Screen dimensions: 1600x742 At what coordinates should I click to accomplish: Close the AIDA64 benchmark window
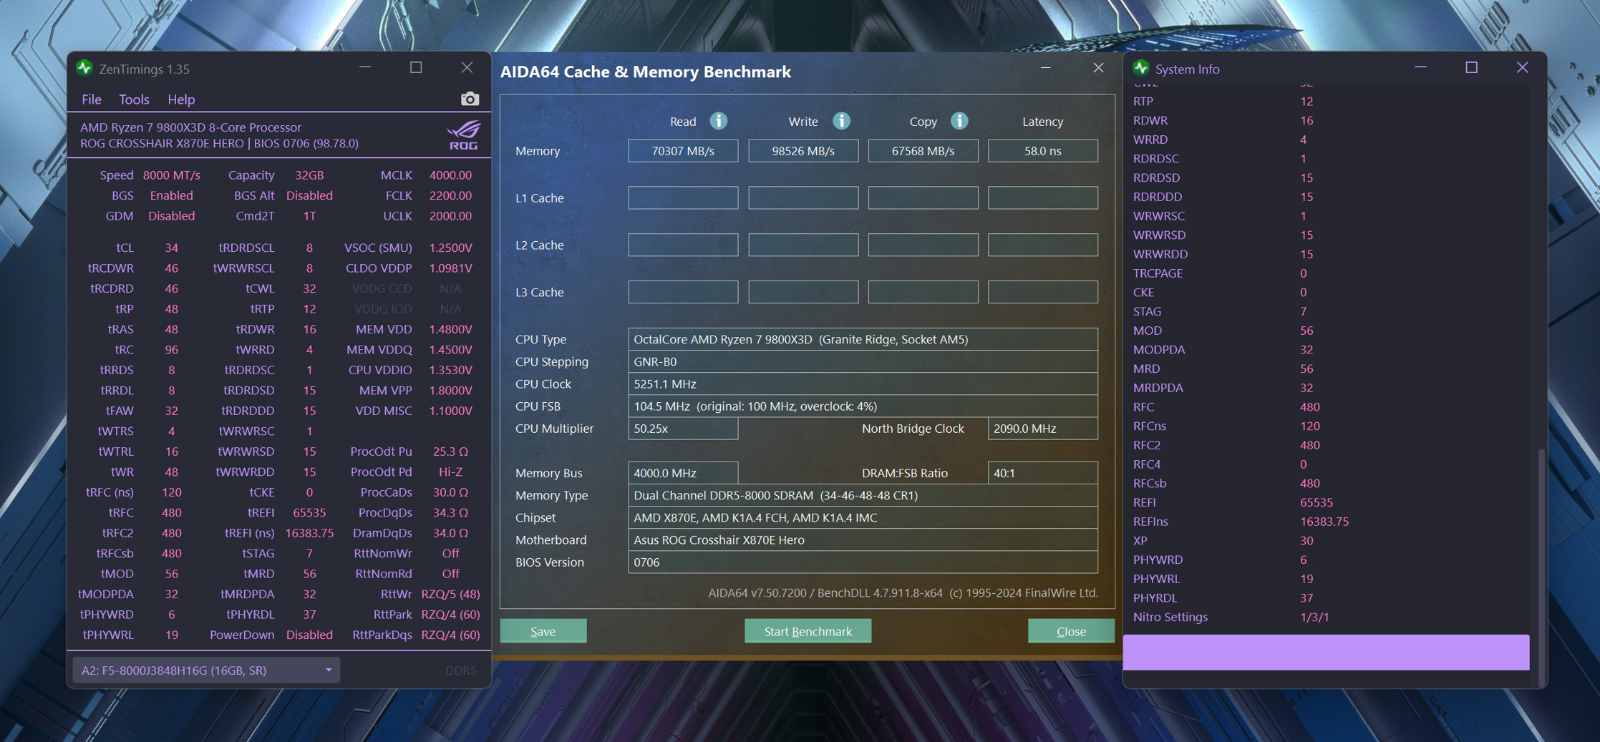point(1099,68)
